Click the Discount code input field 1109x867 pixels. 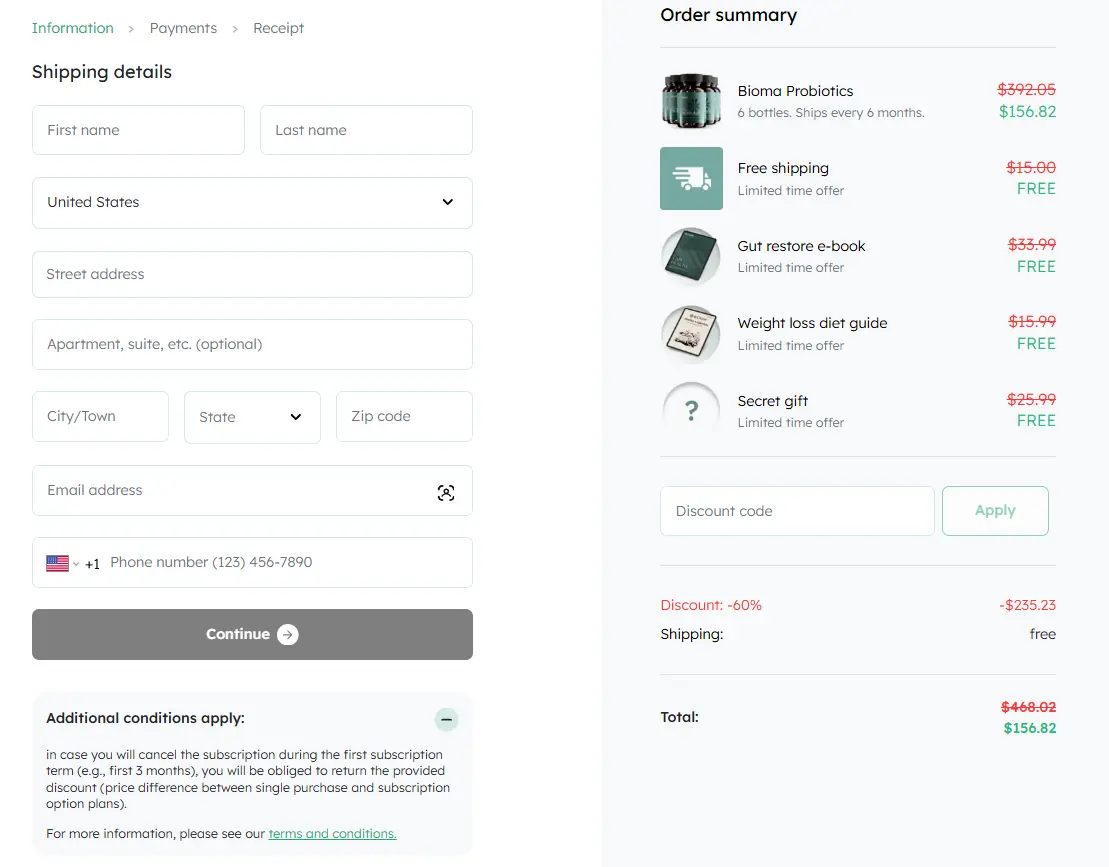click(x=797, y=510)
